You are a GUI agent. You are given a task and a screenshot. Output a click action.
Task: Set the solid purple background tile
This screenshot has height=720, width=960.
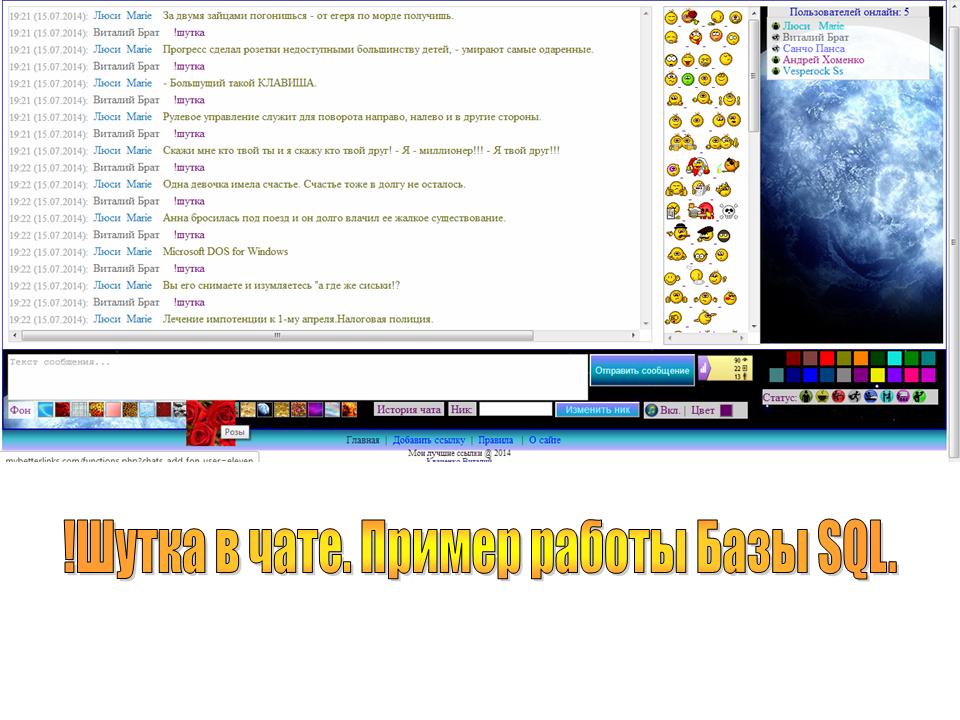tap(316, 409)
